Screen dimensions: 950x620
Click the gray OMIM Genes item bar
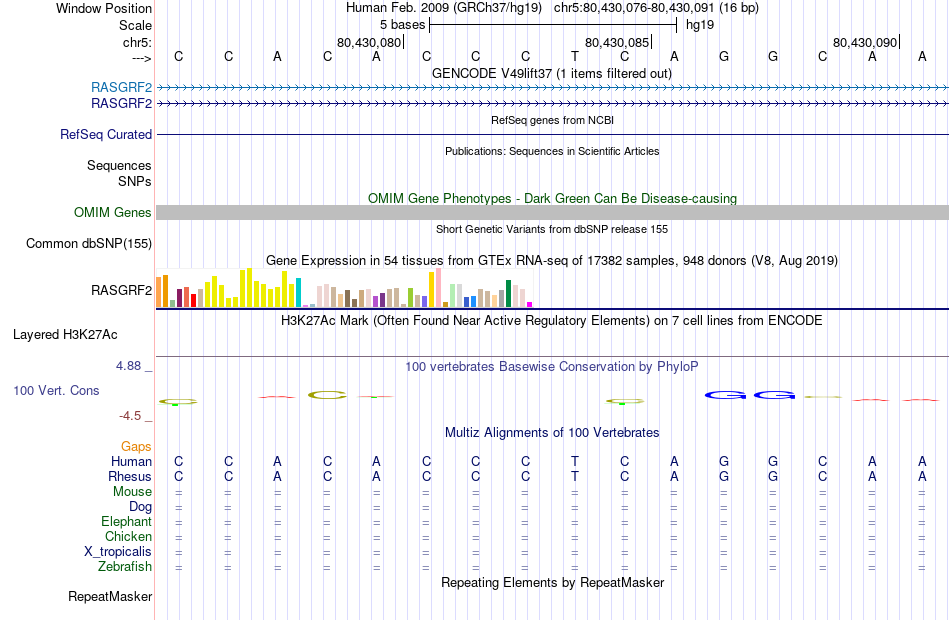pyautogui.click(x=552, y=212)
